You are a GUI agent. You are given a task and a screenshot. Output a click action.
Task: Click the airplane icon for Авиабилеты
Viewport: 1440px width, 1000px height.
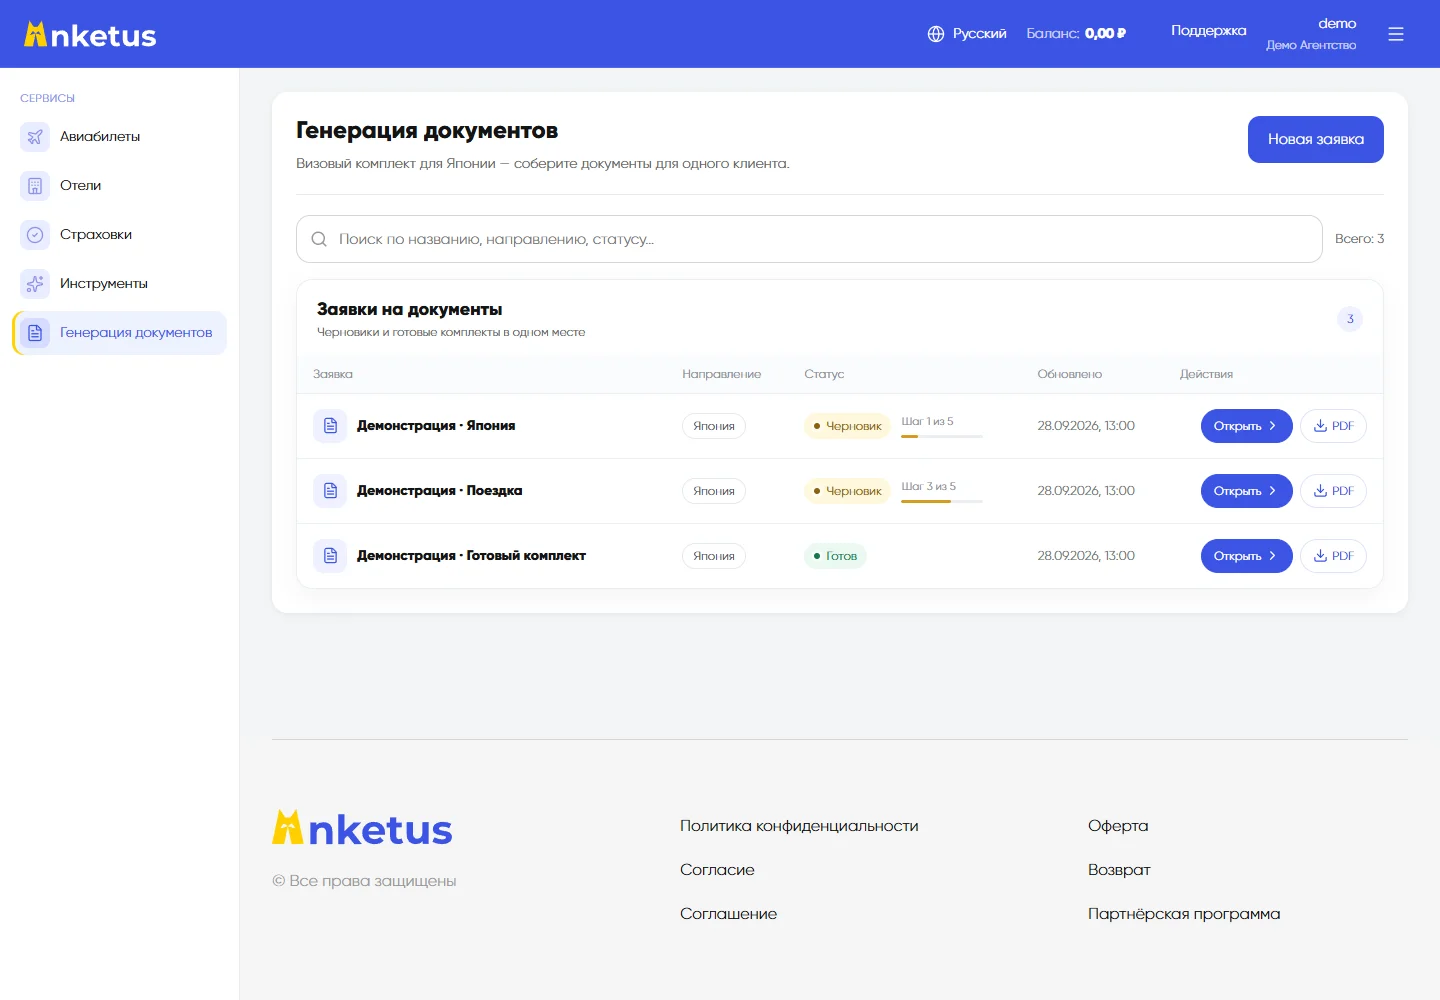click(35, 137)
